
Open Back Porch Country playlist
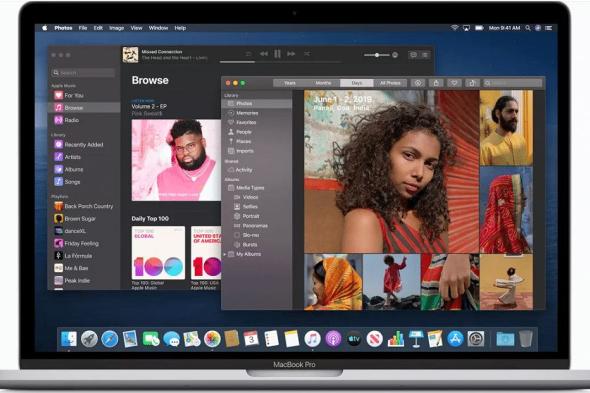[84, 206]
